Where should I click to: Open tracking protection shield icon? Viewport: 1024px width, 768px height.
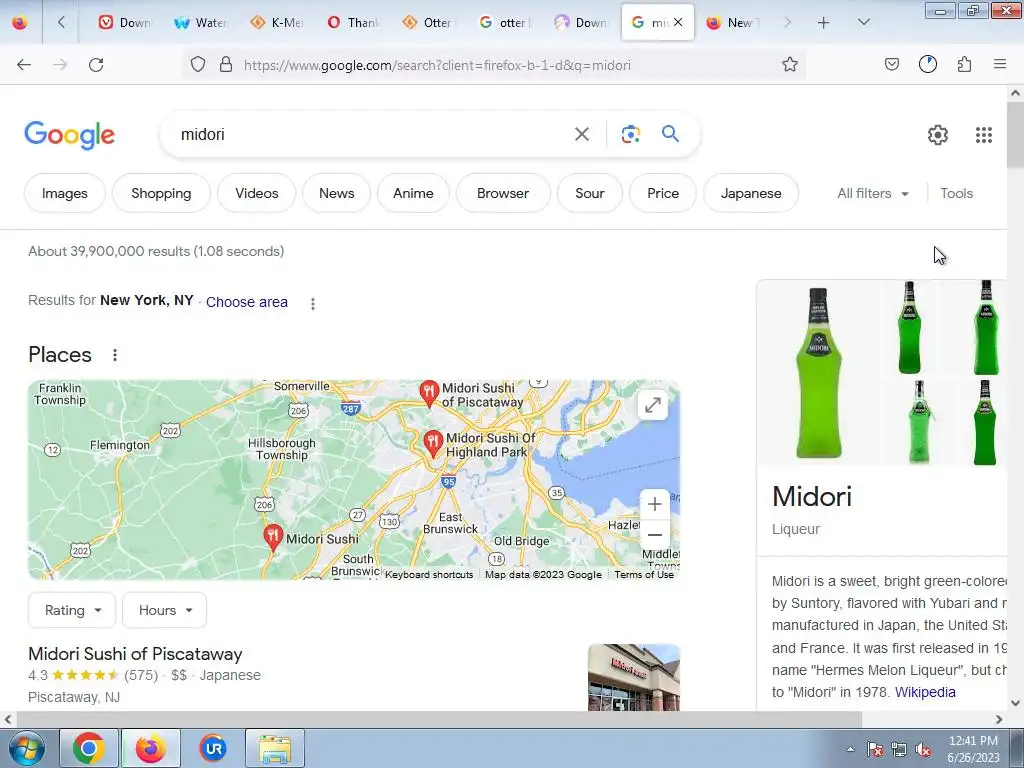198,65
